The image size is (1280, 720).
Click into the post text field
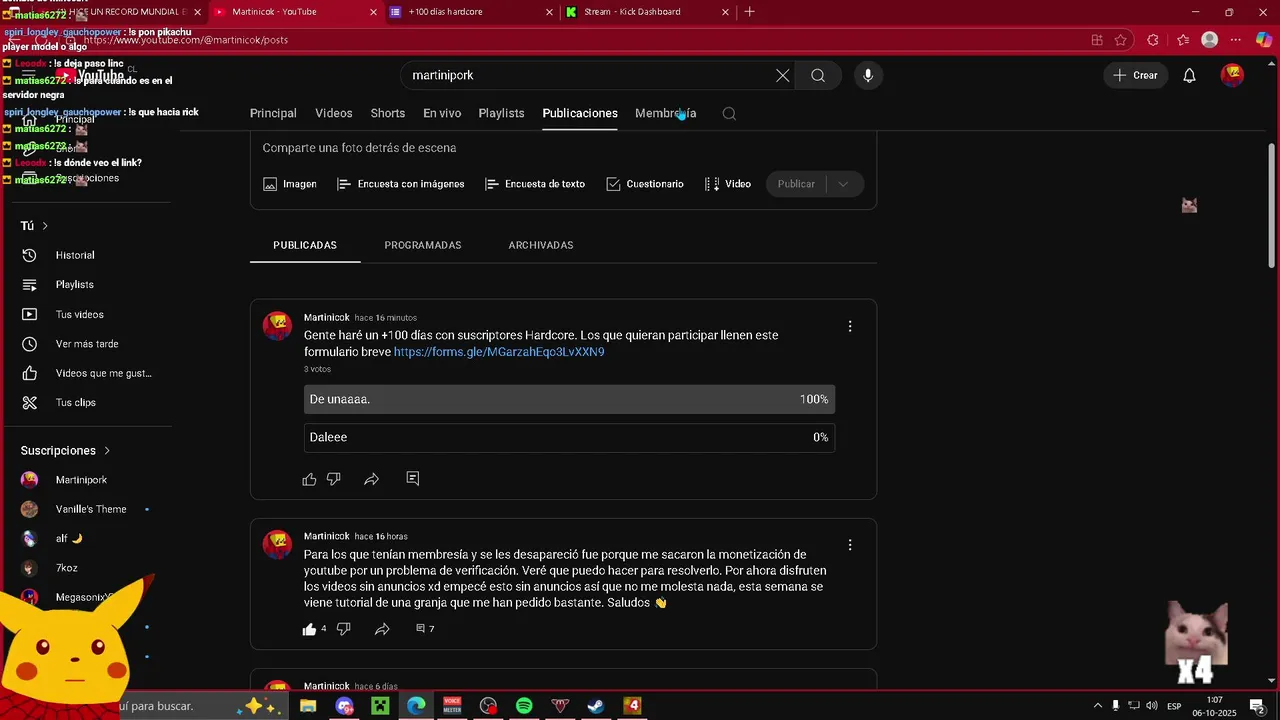[x=563, y=148]
